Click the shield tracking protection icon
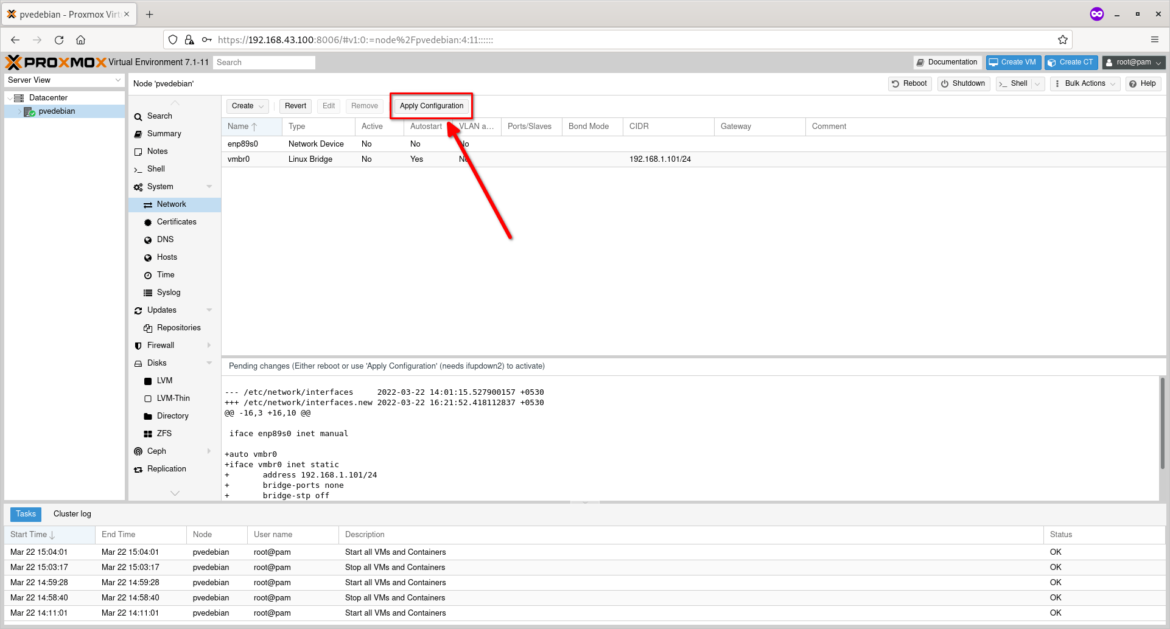 point(173,40)
